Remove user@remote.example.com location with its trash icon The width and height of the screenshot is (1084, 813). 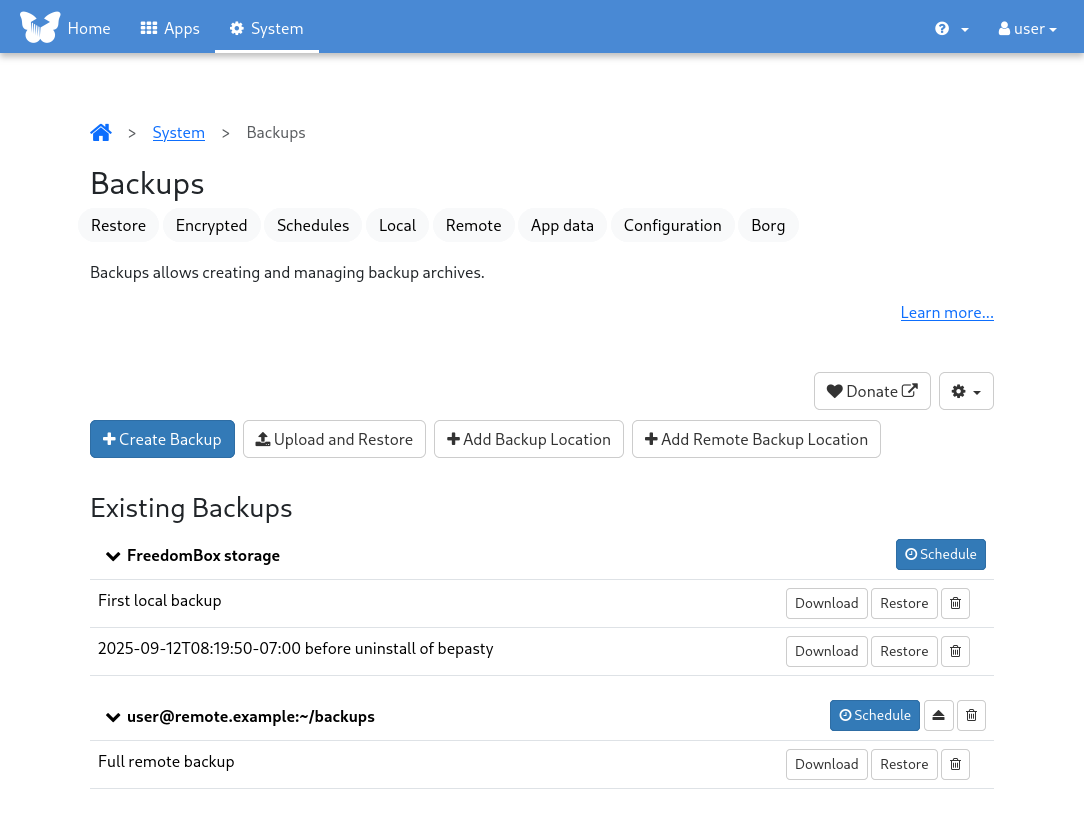pyautogui.click(x=971, y=715)
